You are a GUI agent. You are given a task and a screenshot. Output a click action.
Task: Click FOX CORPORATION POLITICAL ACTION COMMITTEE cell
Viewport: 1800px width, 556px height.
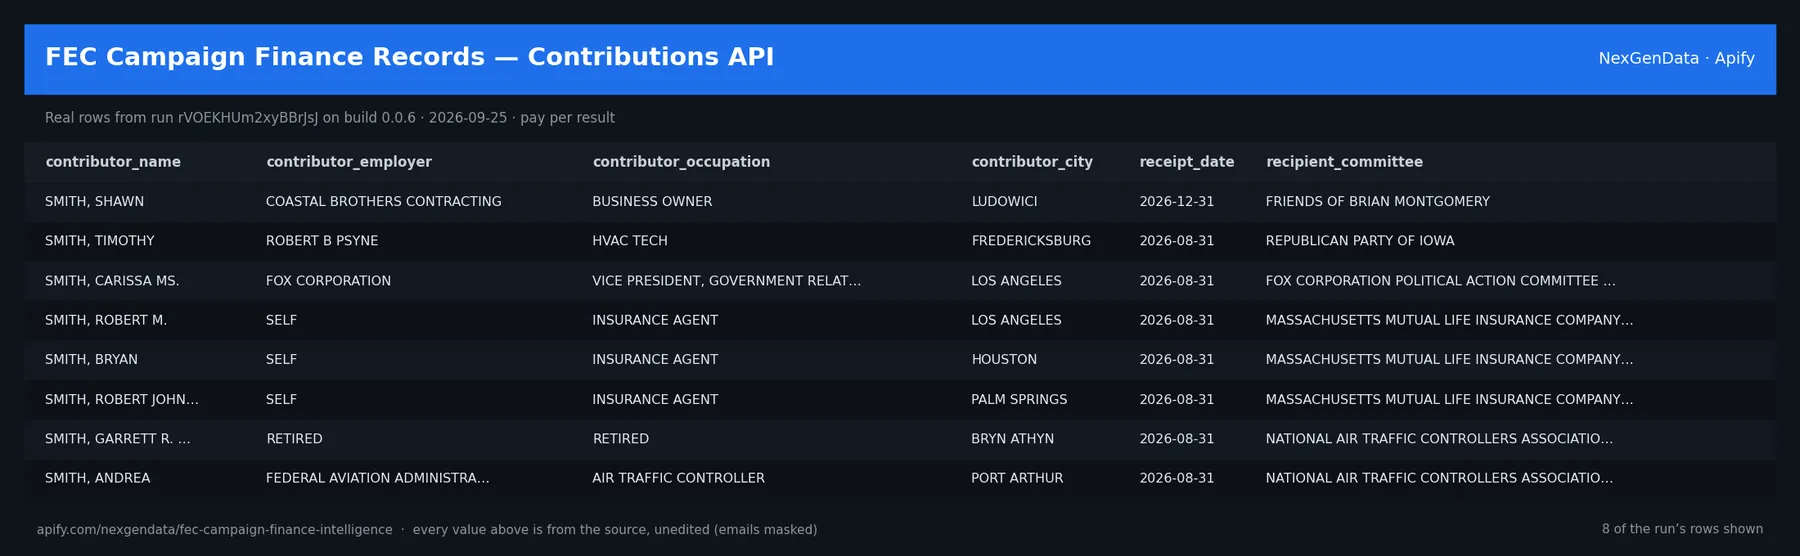point(1440,281)
